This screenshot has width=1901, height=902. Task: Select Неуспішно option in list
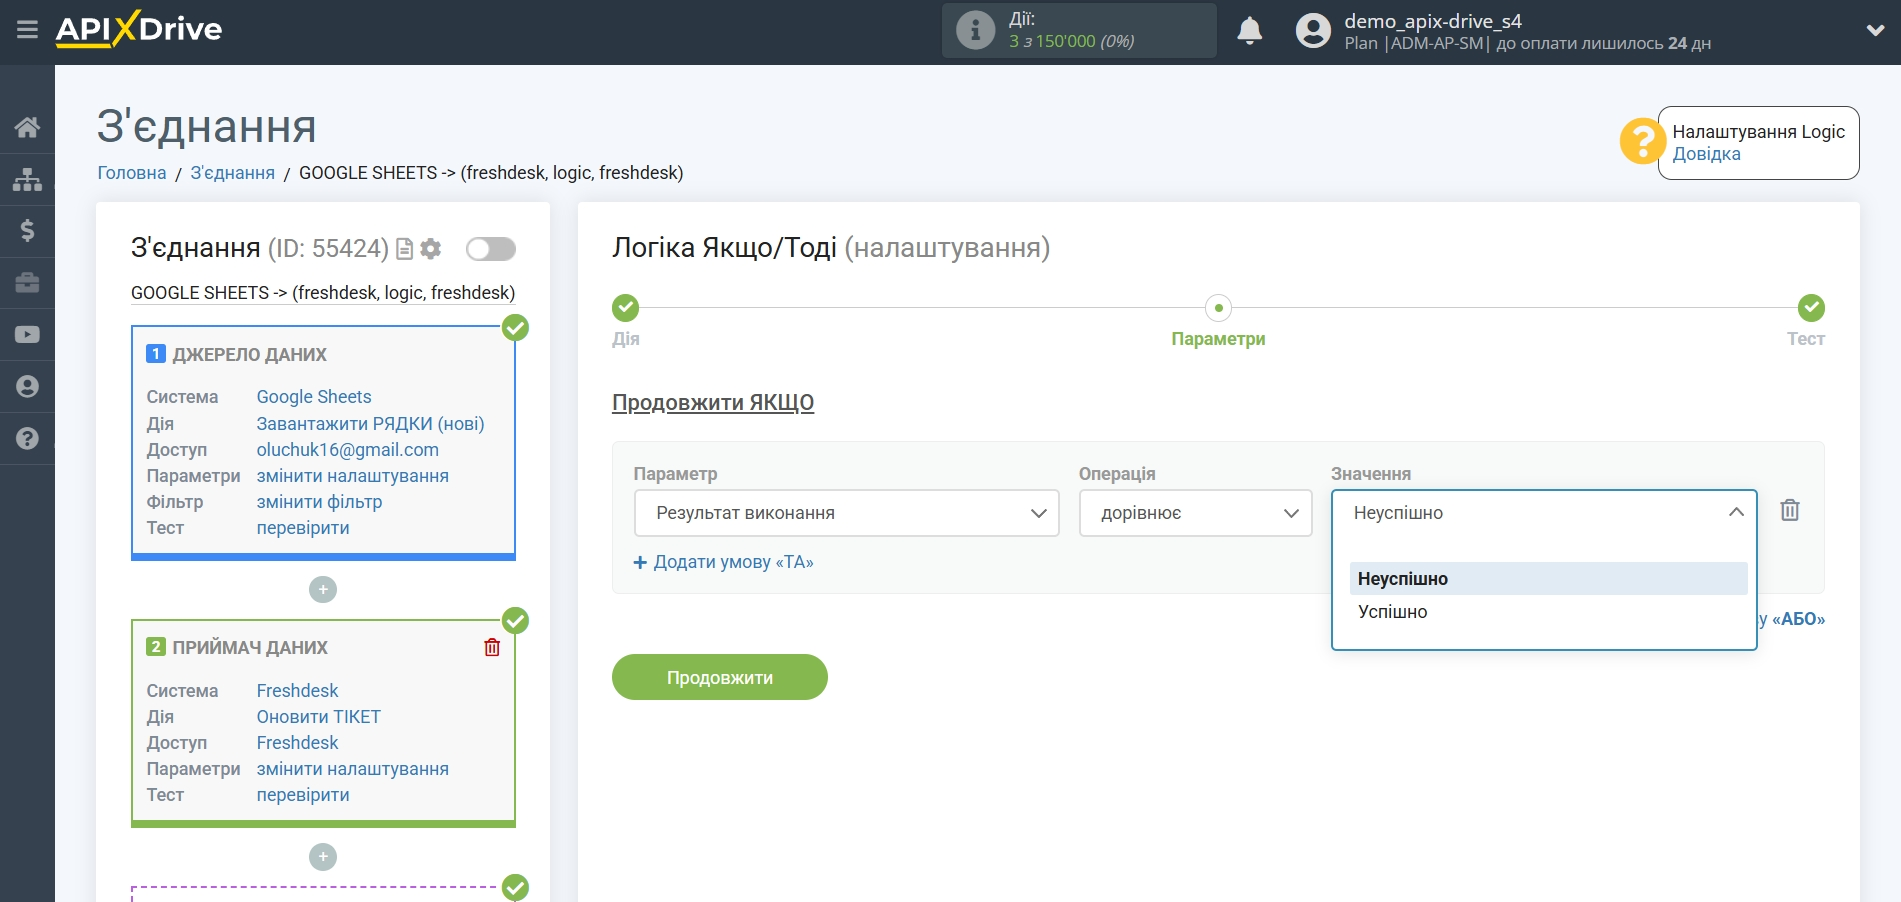tap(1548, 579)
